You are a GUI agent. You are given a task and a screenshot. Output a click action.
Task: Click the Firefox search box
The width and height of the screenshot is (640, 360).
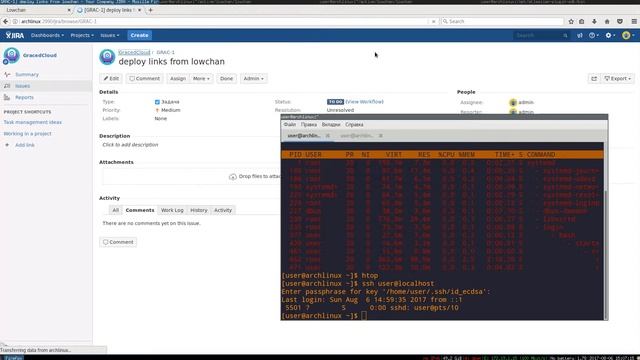pyautogui.click(x=502, y=21)
